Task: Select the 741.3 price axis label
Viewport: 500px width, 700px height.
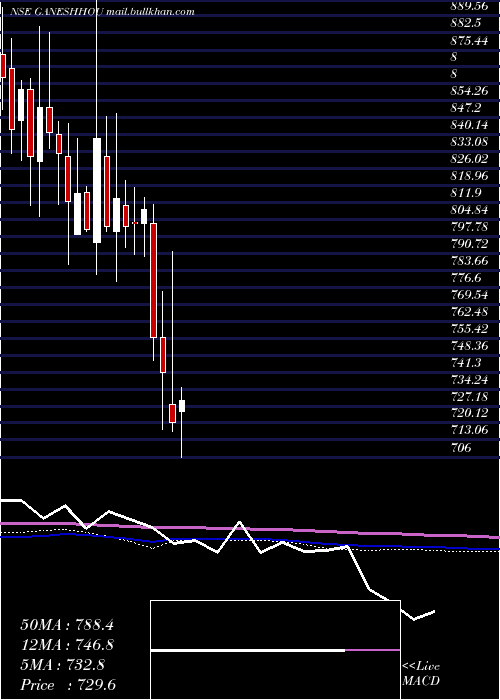Action: [466, 362]
